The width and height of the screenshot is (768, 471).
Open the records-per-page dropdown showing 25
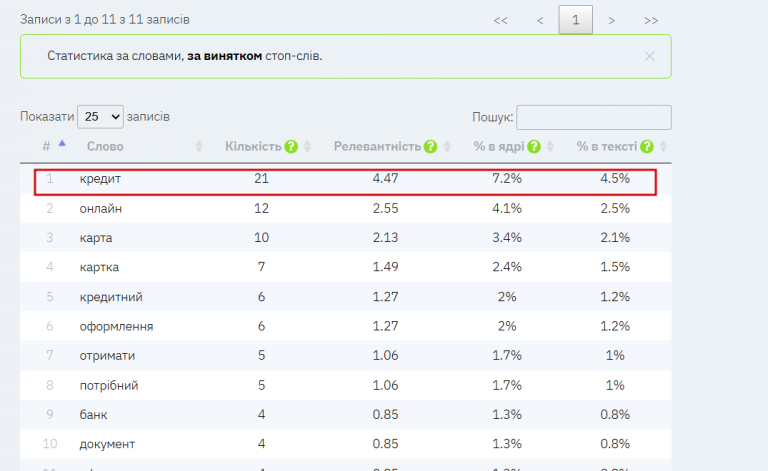[100, 117]
